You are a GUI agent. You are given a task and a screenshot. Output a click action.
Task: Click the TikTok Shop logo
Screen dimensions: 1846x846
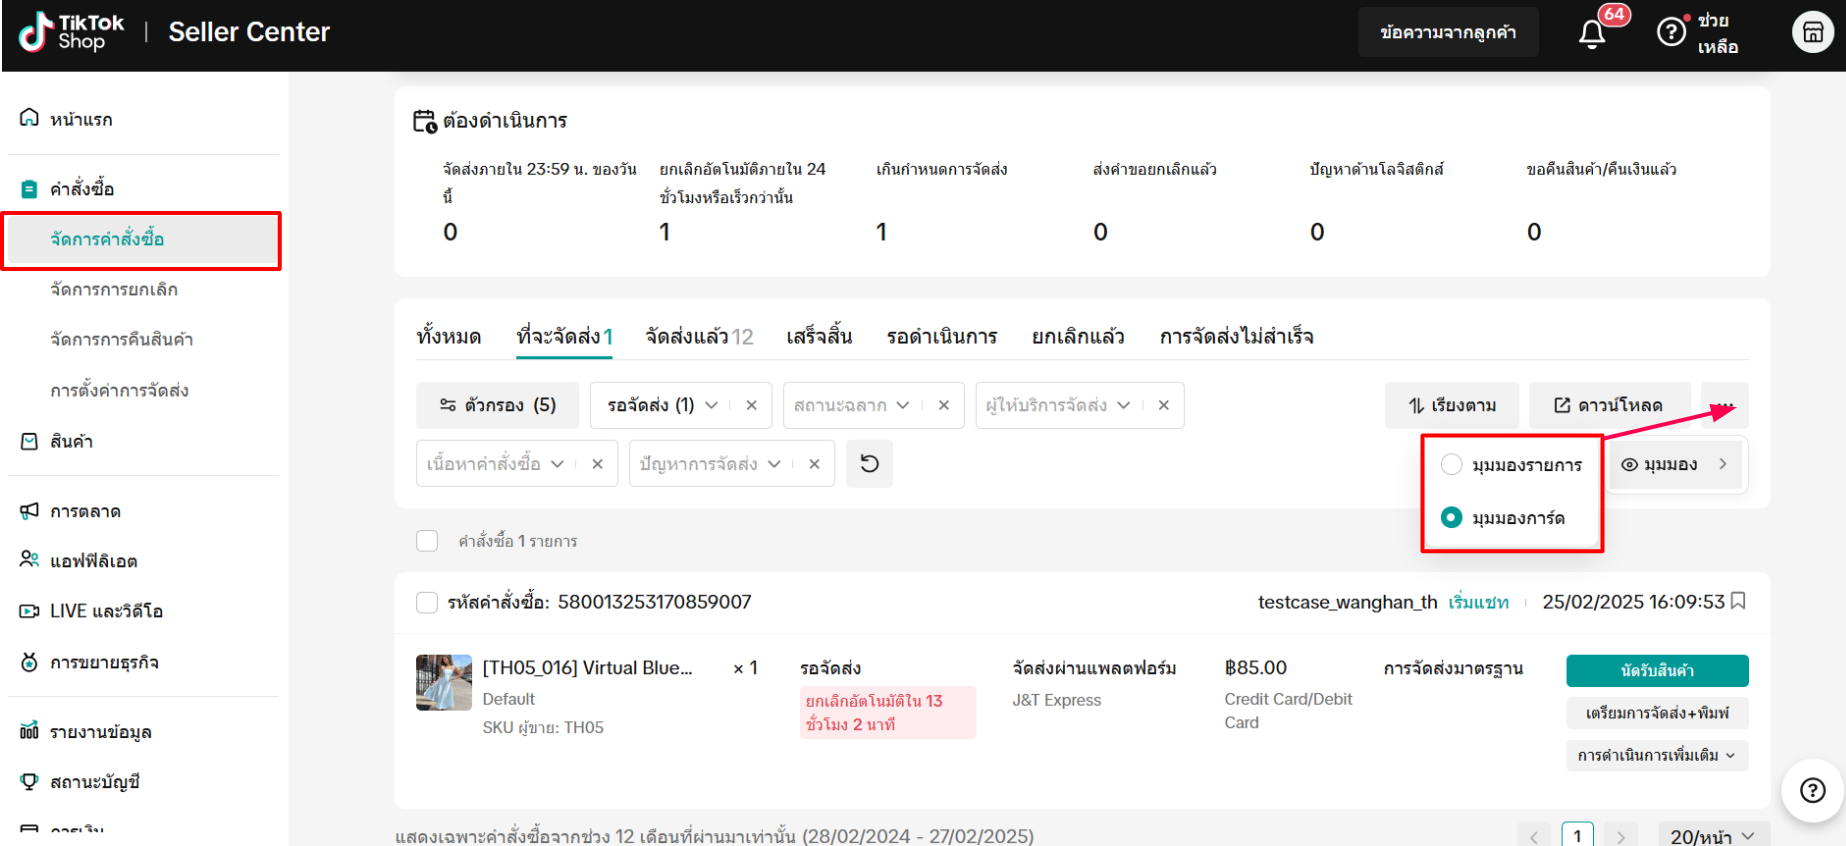(x=71, y=32)
